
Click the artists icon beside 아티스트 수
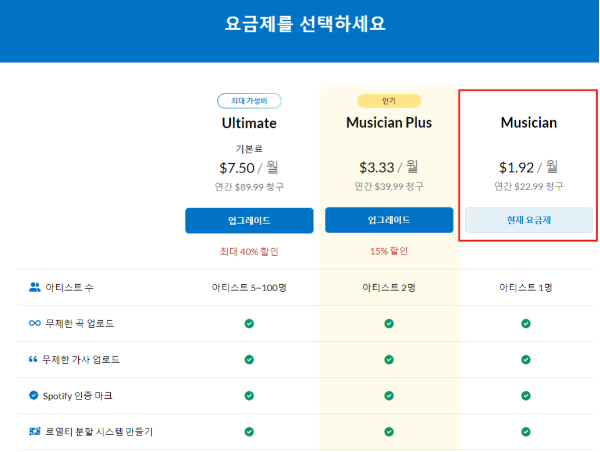click(34, 287)
